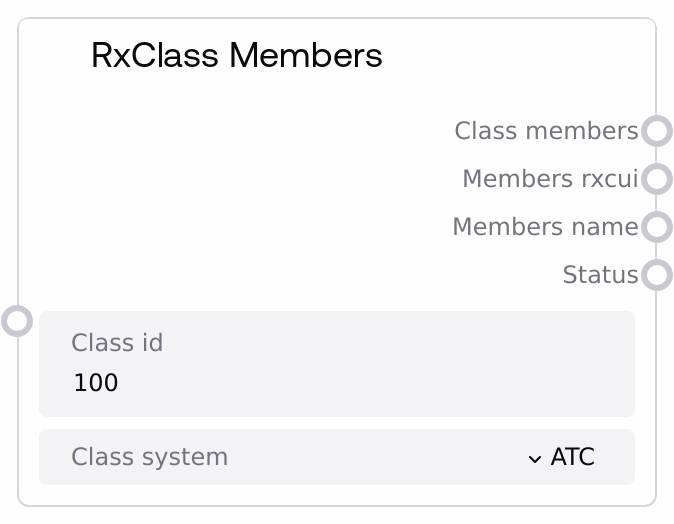Select the ATC value in Class system
Image resolution: width=674 pixels, height=524 pixels.
pyautogui.click(x=572, y=457)
